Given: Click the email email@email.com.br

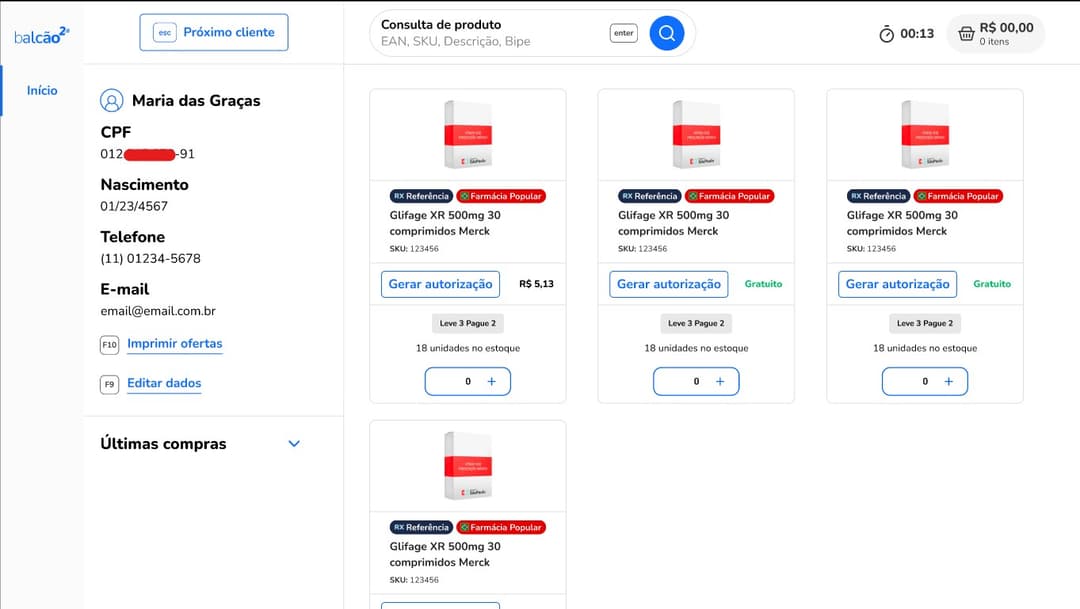Looking at the screenshot, I should coord(158,311).
